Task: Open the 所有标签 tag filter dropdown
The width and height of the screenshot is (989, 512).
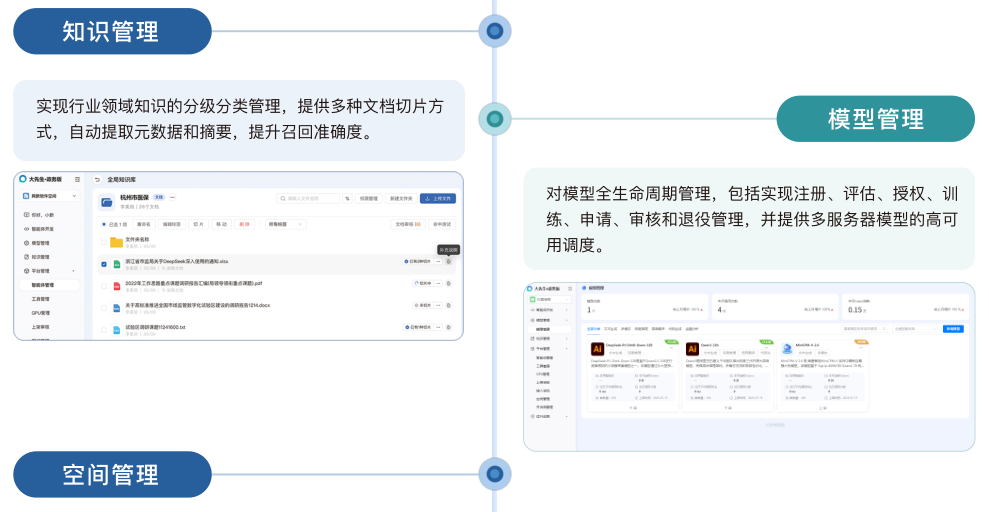Action: tap(284, 224)
